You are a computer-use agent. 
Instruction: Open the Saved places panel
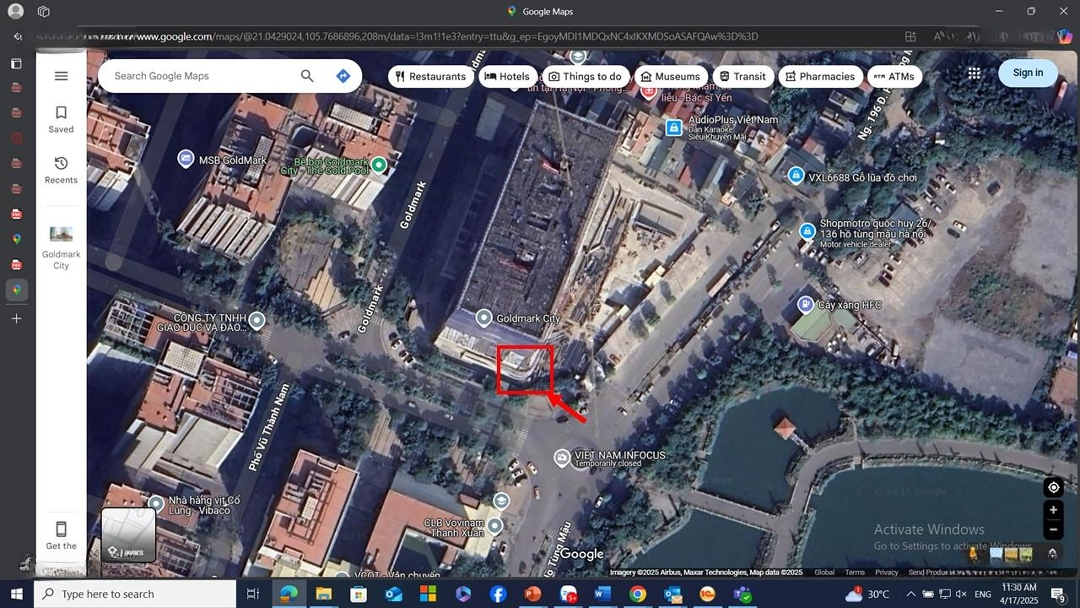tap(61, 119)
